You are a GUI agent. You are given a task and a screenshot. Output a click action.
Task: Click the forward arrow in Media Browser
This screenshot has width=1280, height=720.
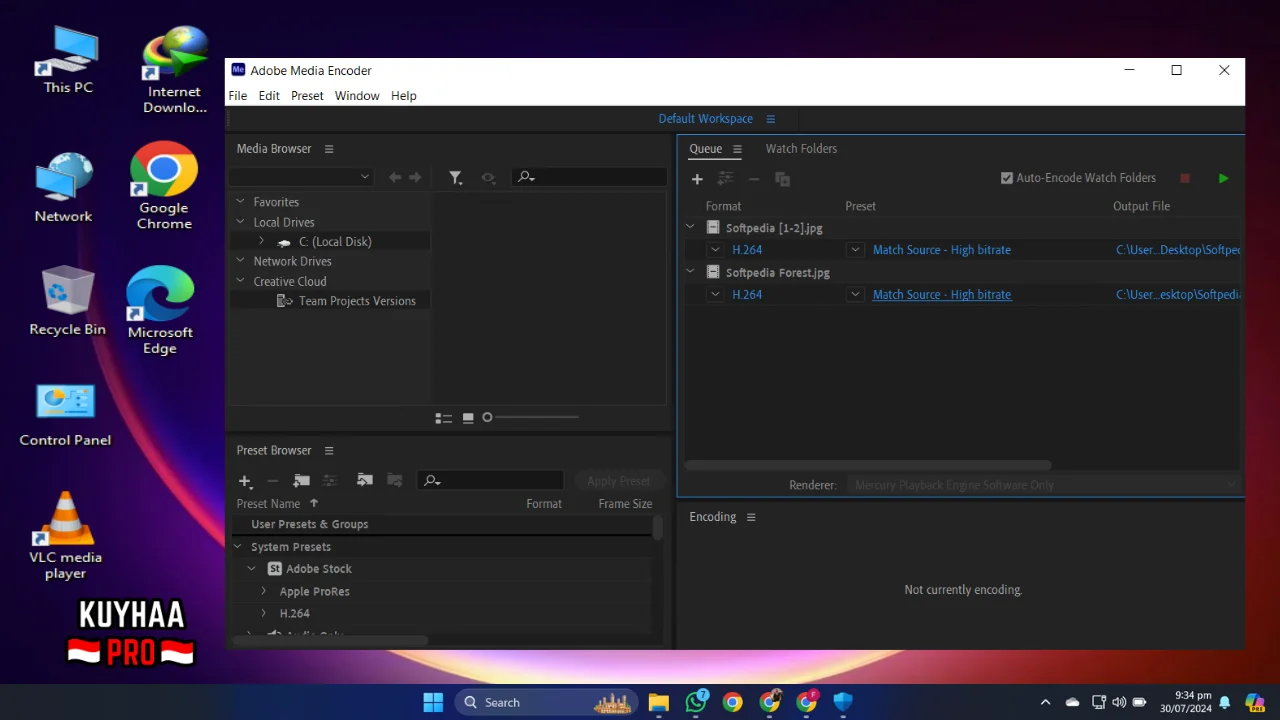click(x=415, y=177)
